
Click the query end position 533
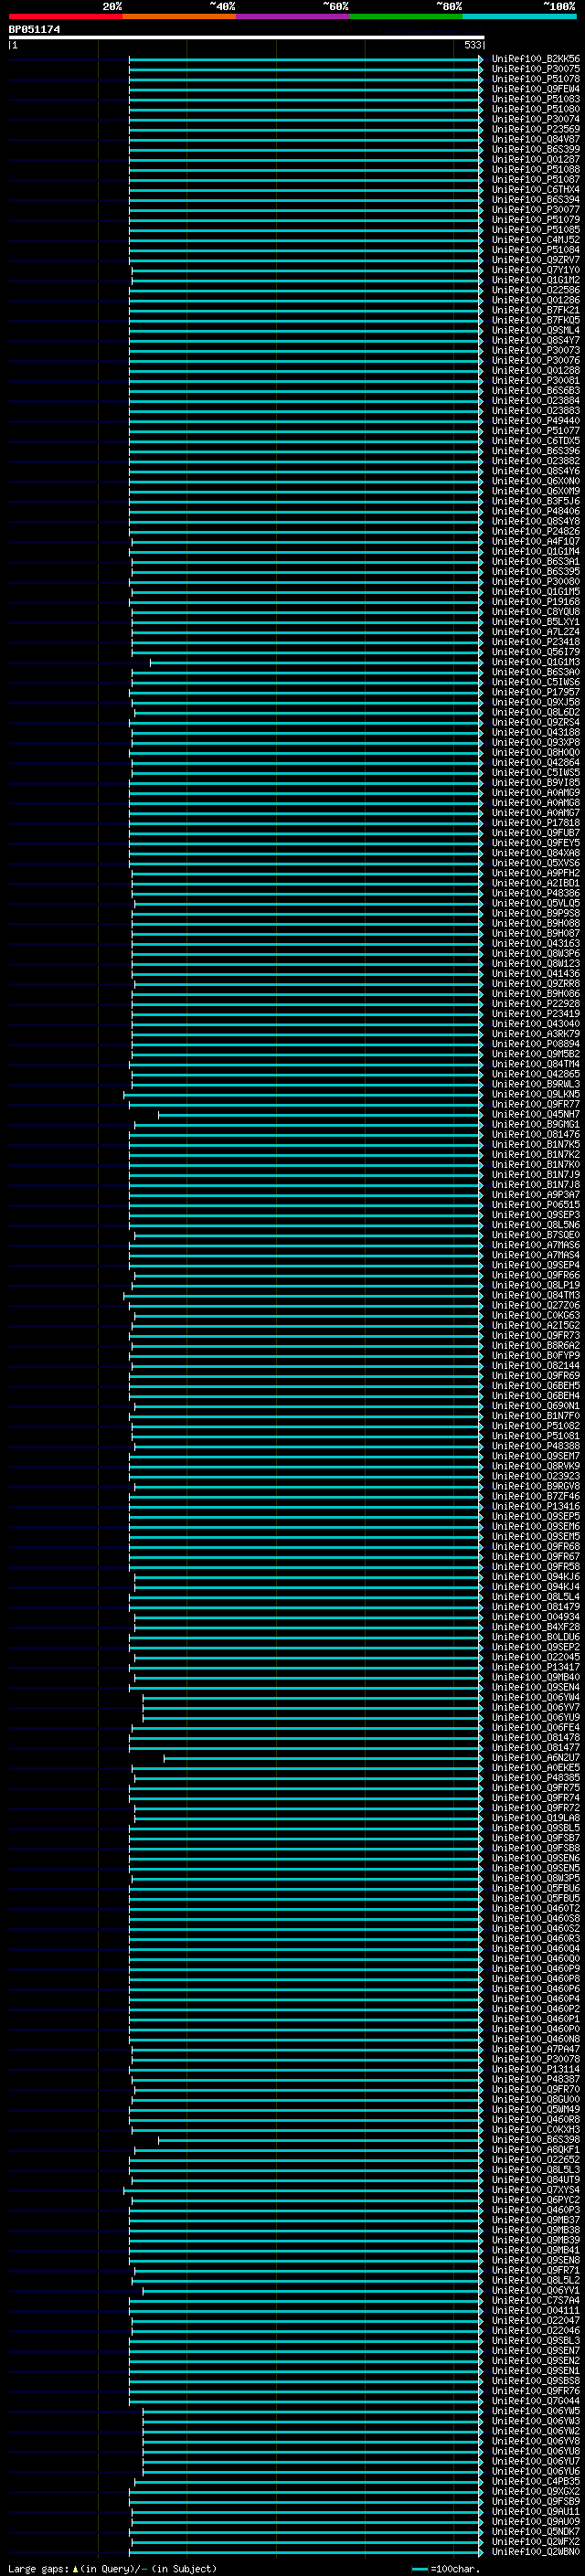point(473,45)
